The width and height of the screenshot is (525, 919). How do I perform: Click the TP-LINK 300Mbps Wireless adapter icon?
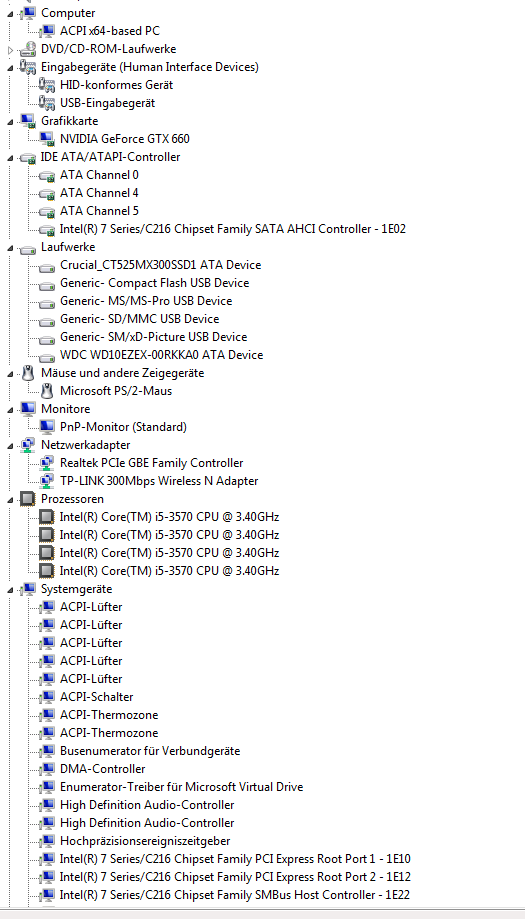47,481
